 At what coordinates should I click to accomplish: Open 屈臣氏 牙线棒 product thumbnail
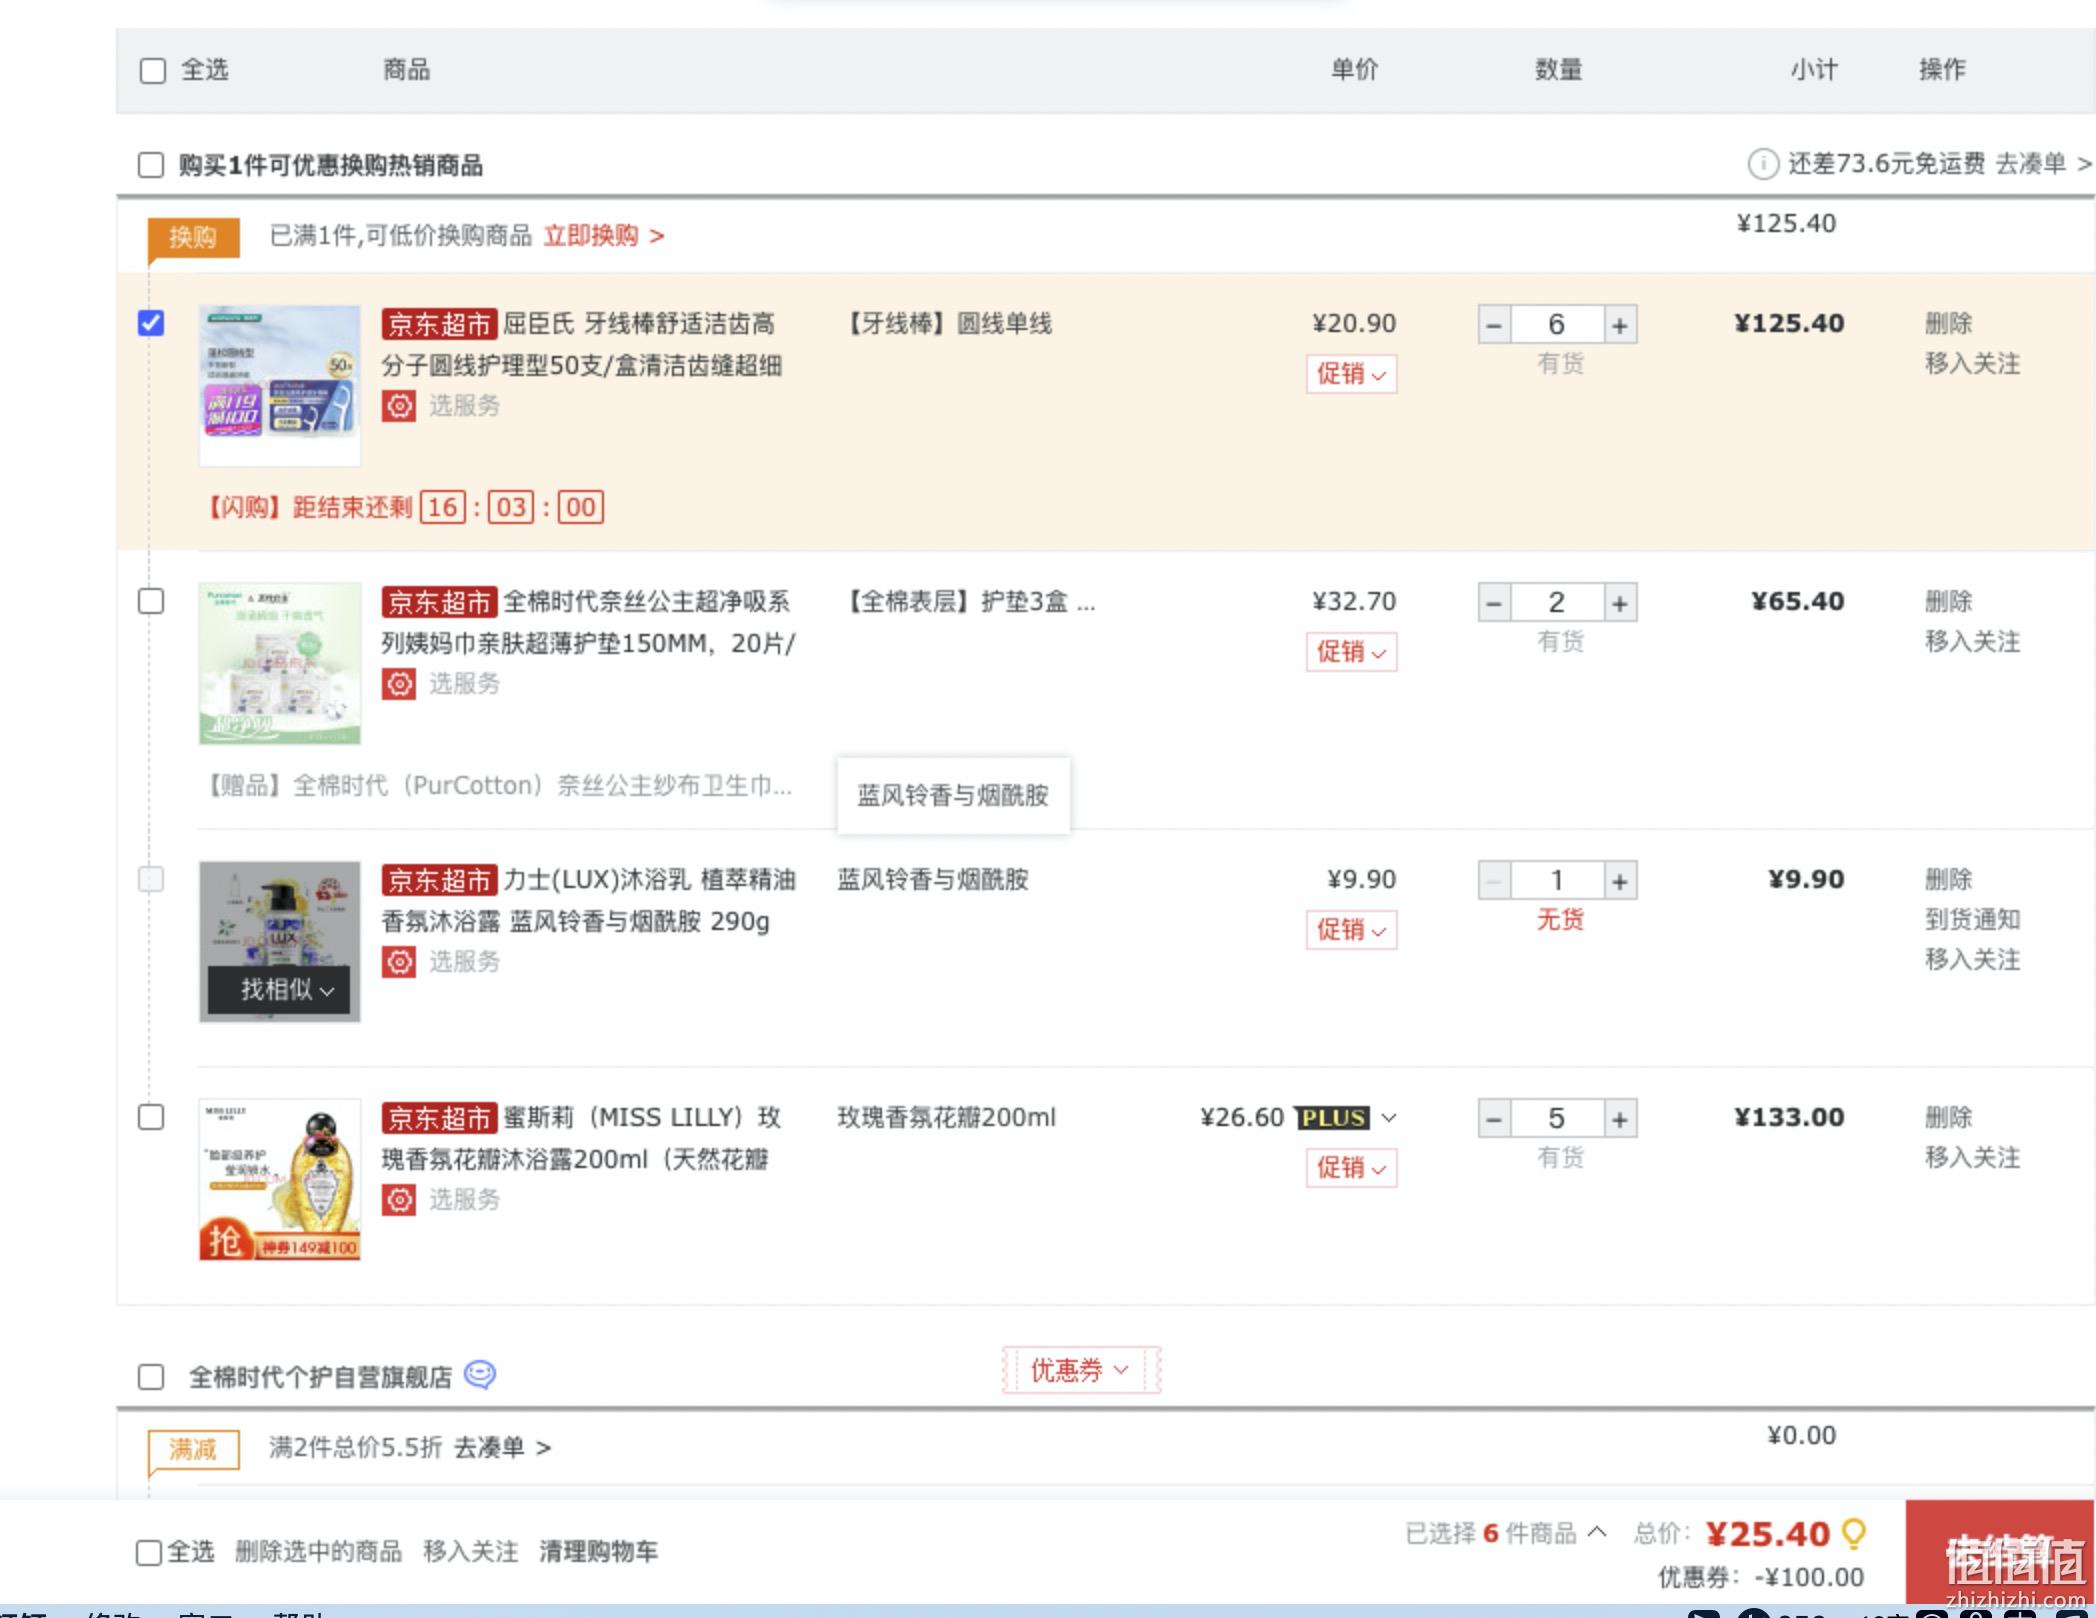click(x=280, y=385)
